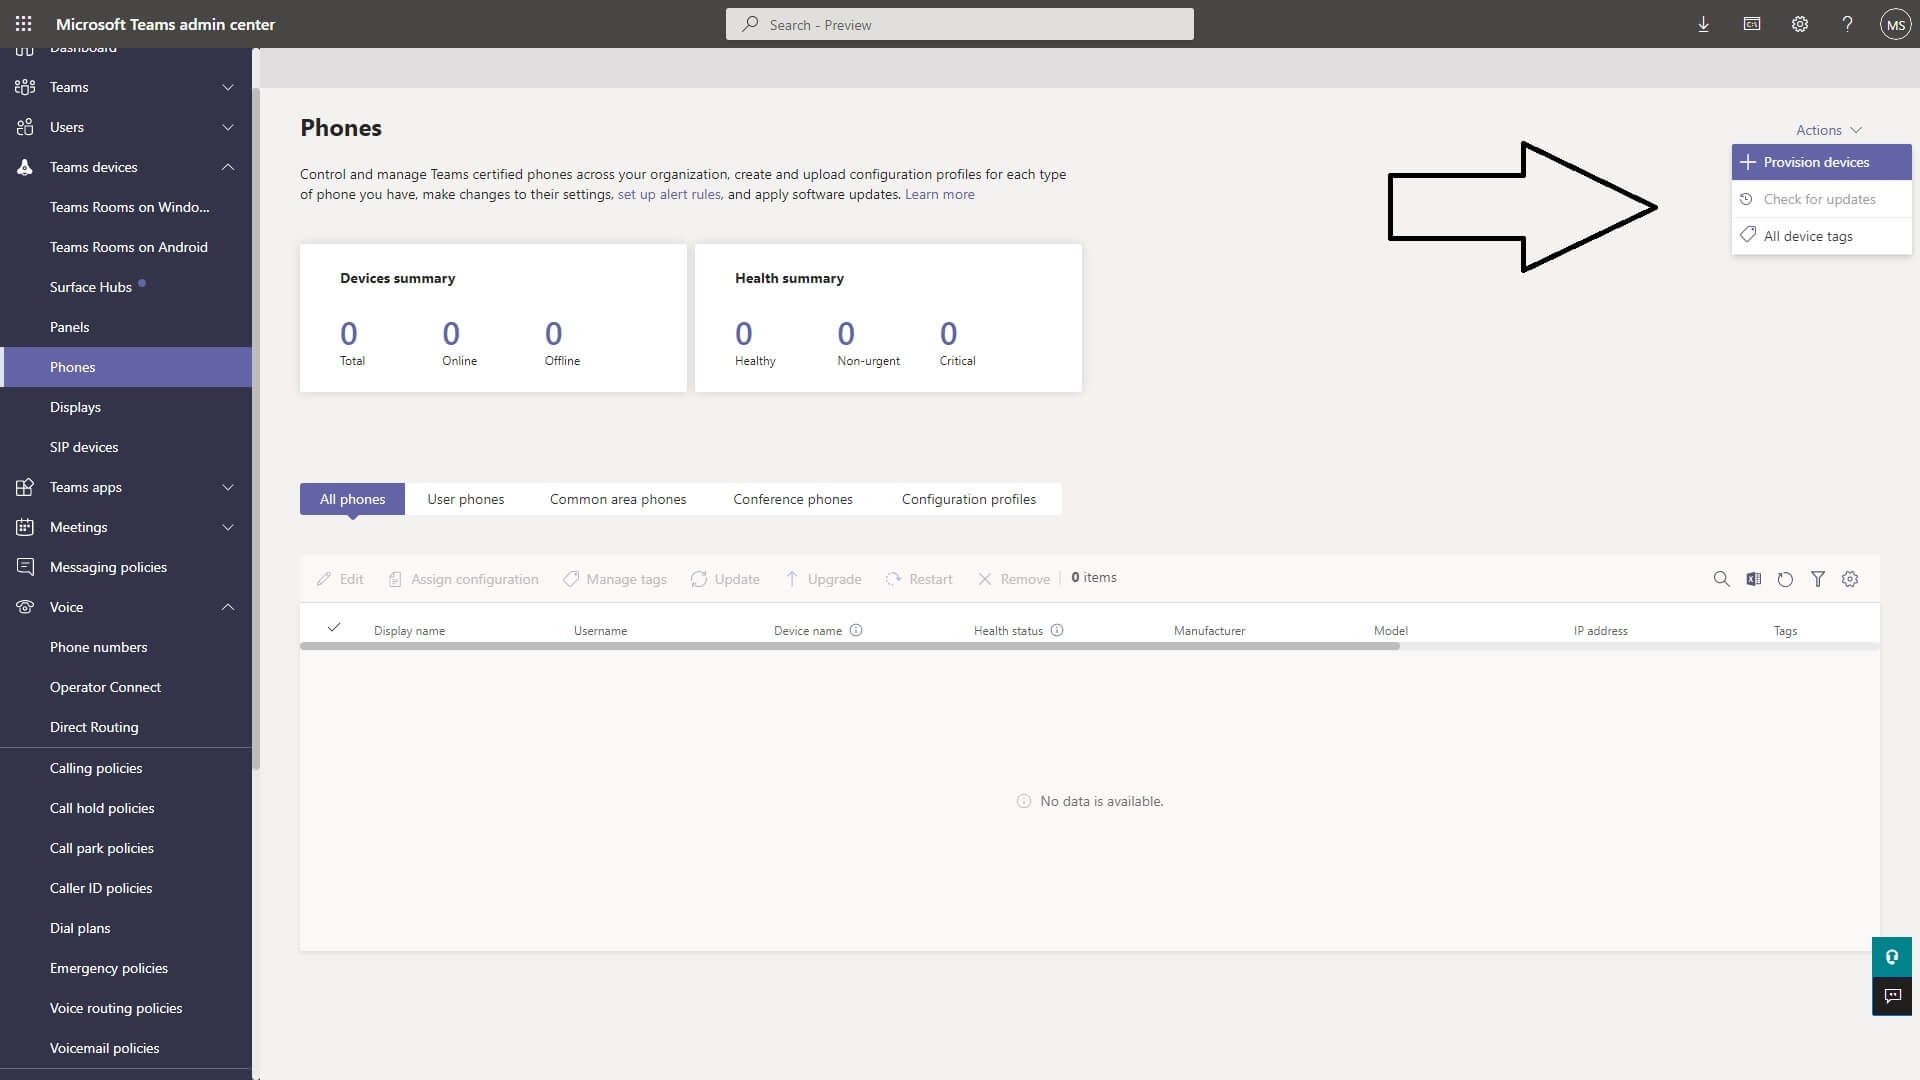1920x1080 pixels.
Task: Click the set up alert rules link
Action: pyautogui.click(x=668, y=194)
